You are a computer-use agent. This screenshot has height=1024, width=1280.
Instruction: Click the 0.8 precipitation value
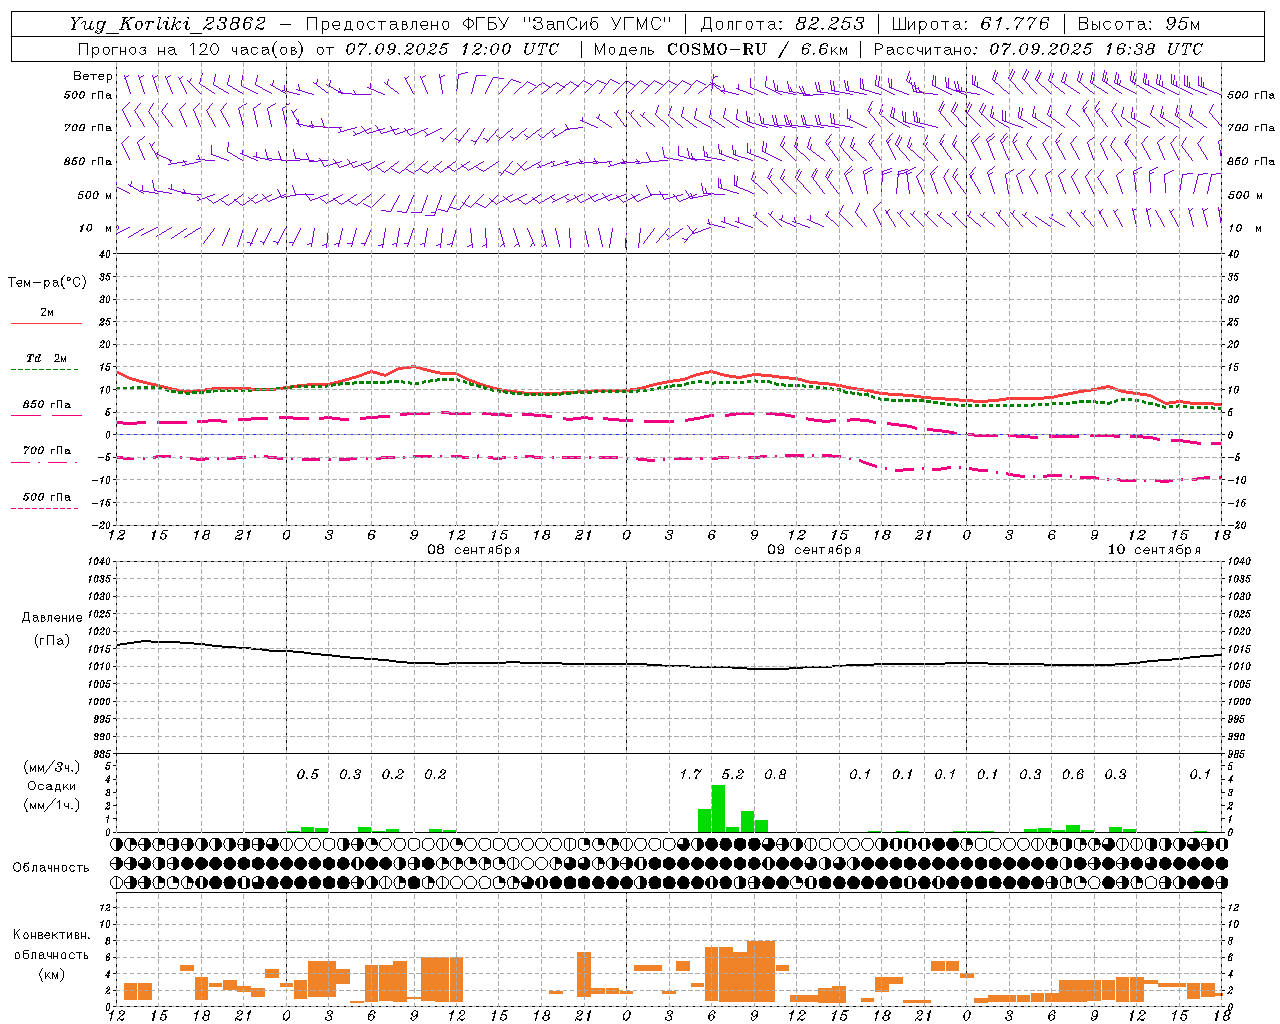tap(775, 775)
